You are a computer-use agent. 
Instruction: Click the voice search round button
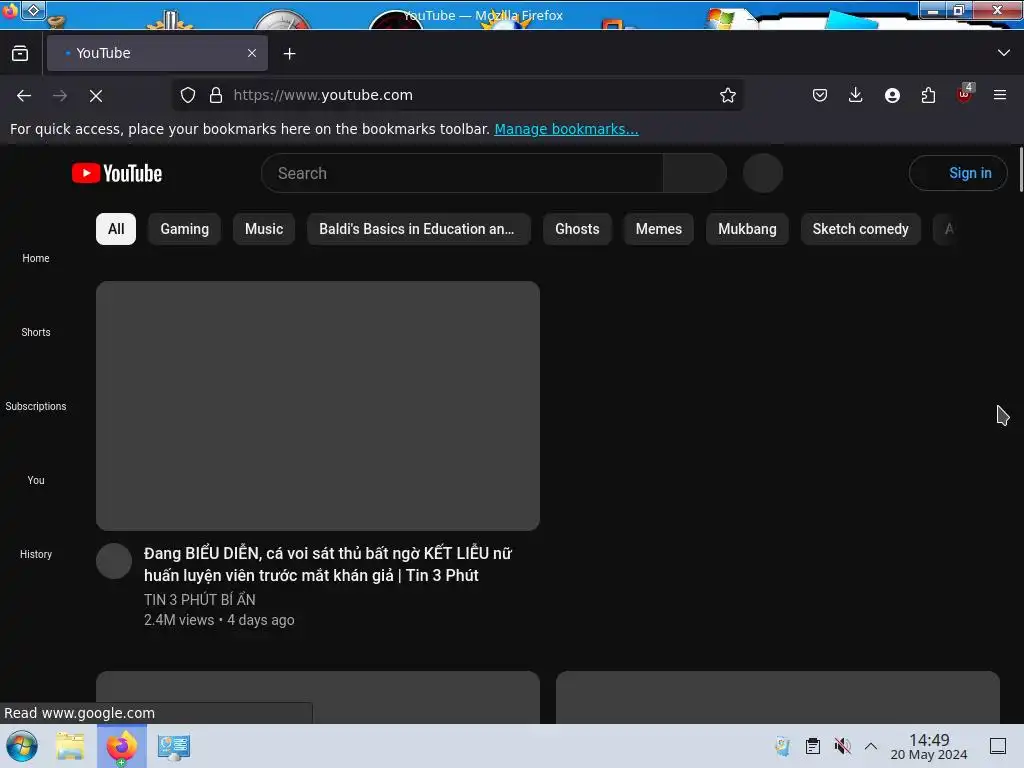coord(763,173)
